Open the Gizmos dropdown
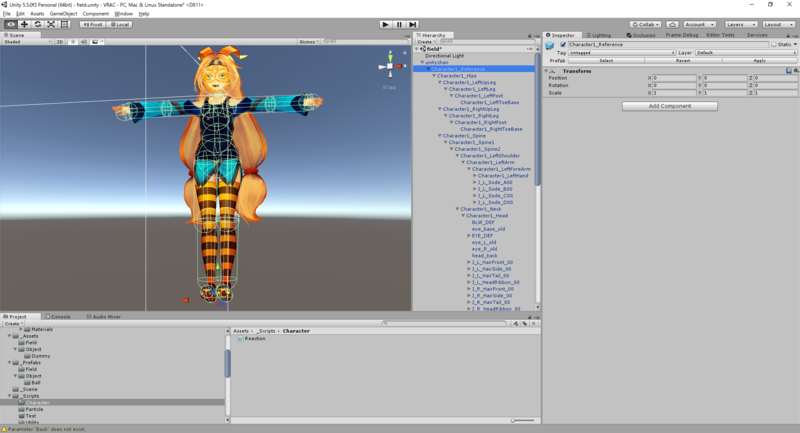This screenshot has width=800, height=433. tap(309, 41)
